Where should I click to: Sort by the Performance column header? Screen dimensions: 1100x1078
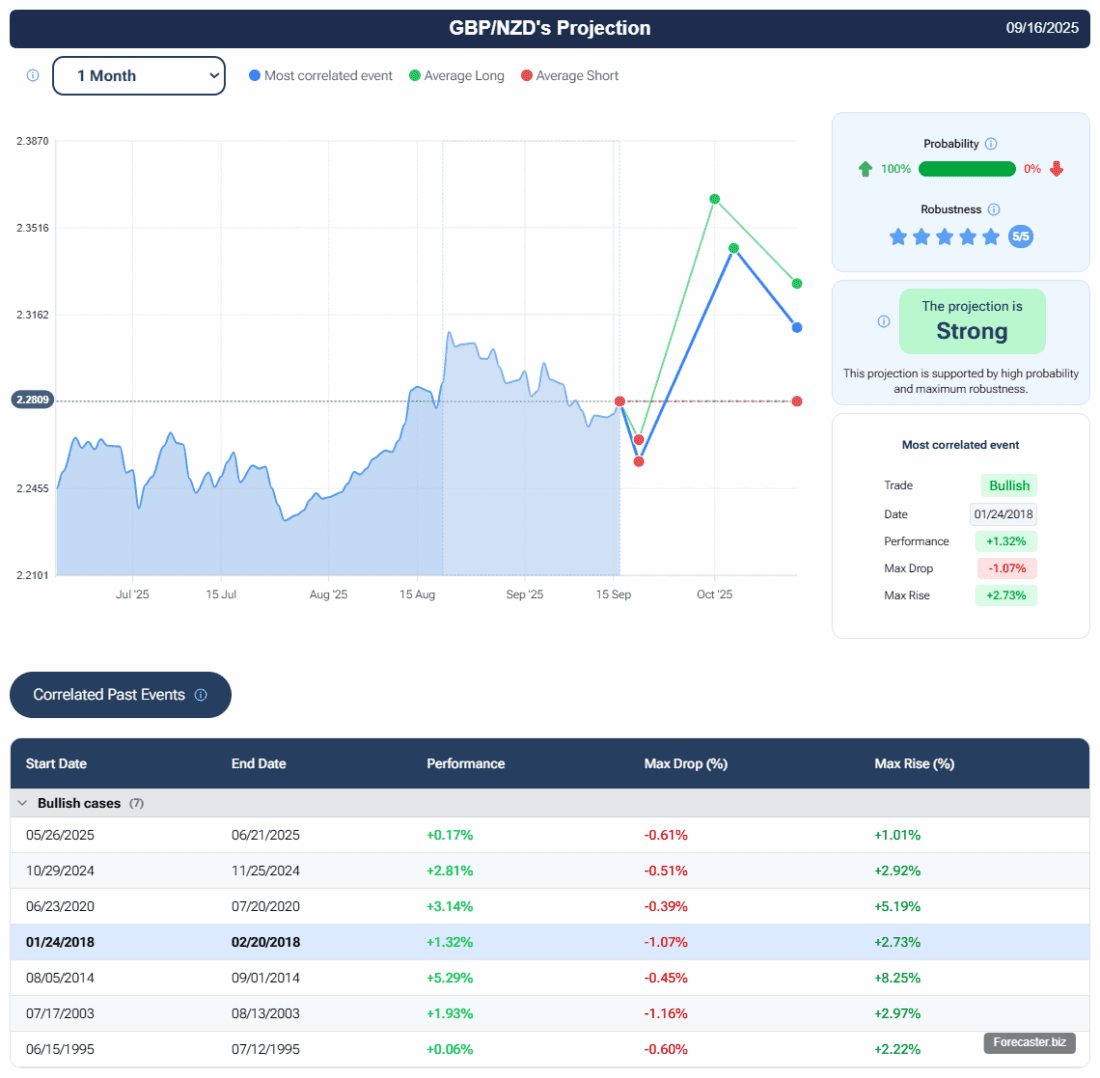point(465,764)
